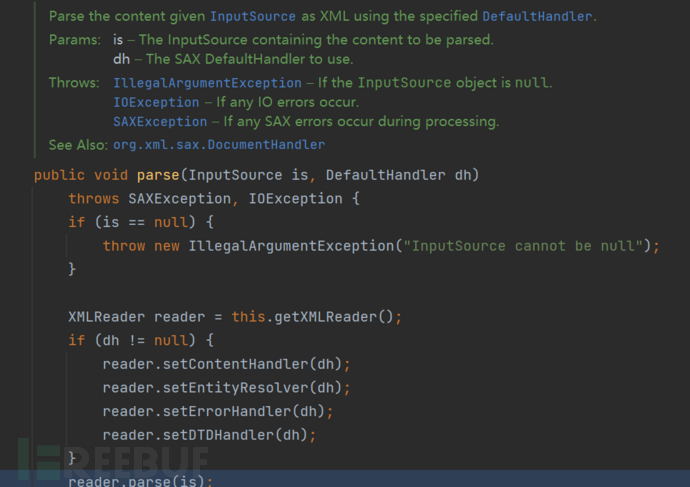Screen dimensions: 690x487
Task: Click IOException link in Throws documentation
Action: pyautogui.click(x=156, y=102)
